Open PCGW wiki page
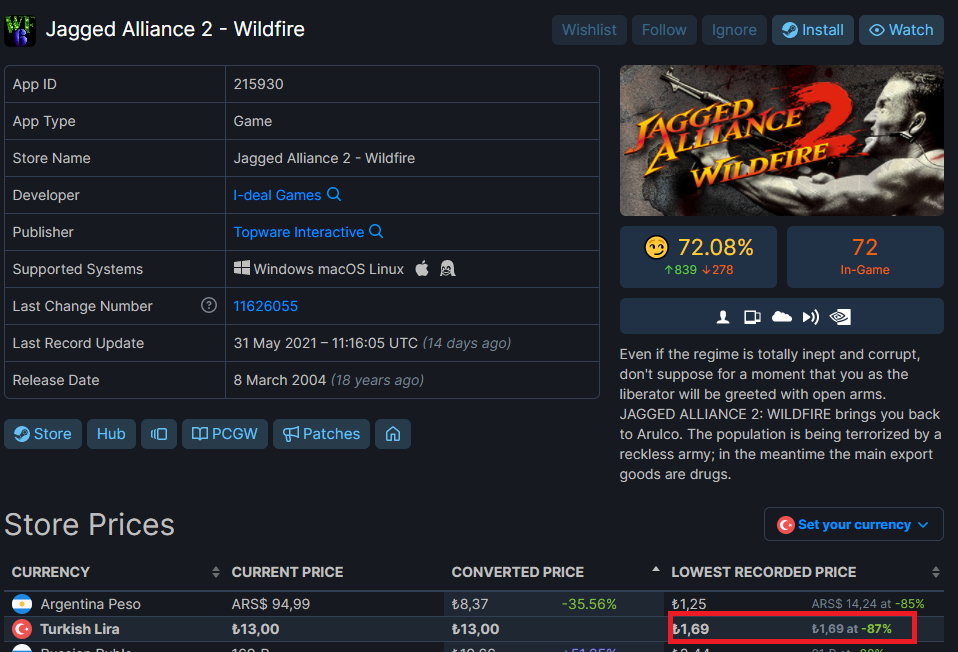The width and height of the screenshot is (958, 652). 225,434
